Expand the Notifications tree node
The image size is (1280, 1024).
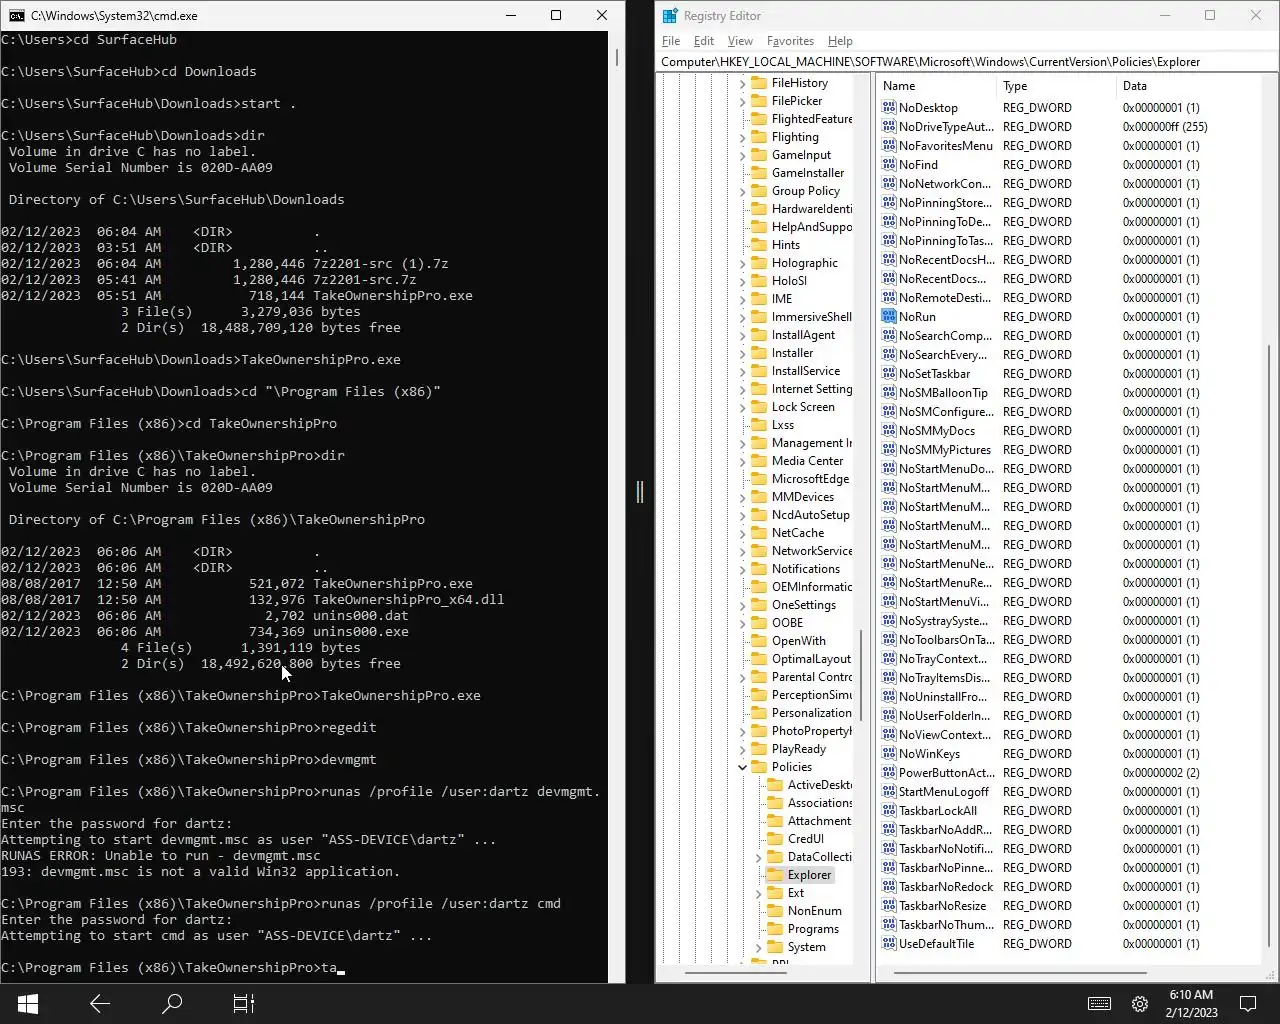[742, 569]
